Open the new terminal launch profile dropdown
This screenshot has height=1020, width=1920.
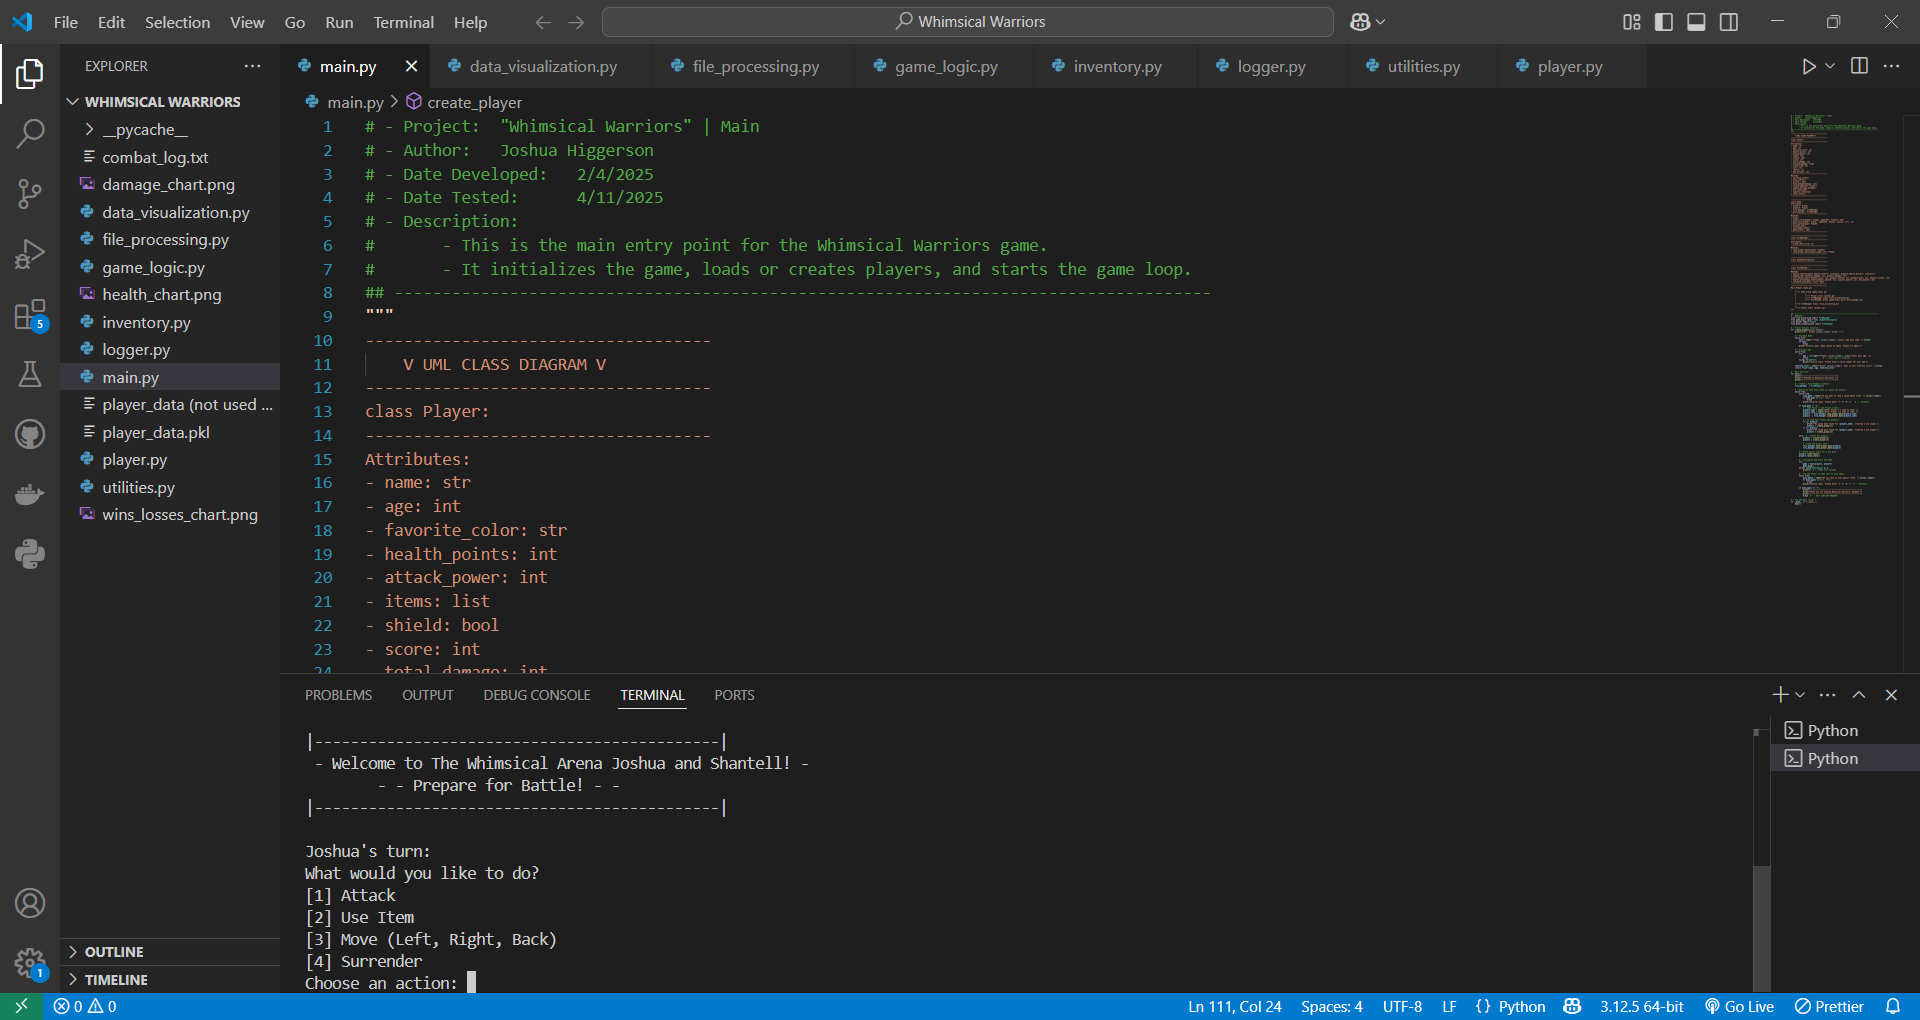click(x=1801, y=695)
